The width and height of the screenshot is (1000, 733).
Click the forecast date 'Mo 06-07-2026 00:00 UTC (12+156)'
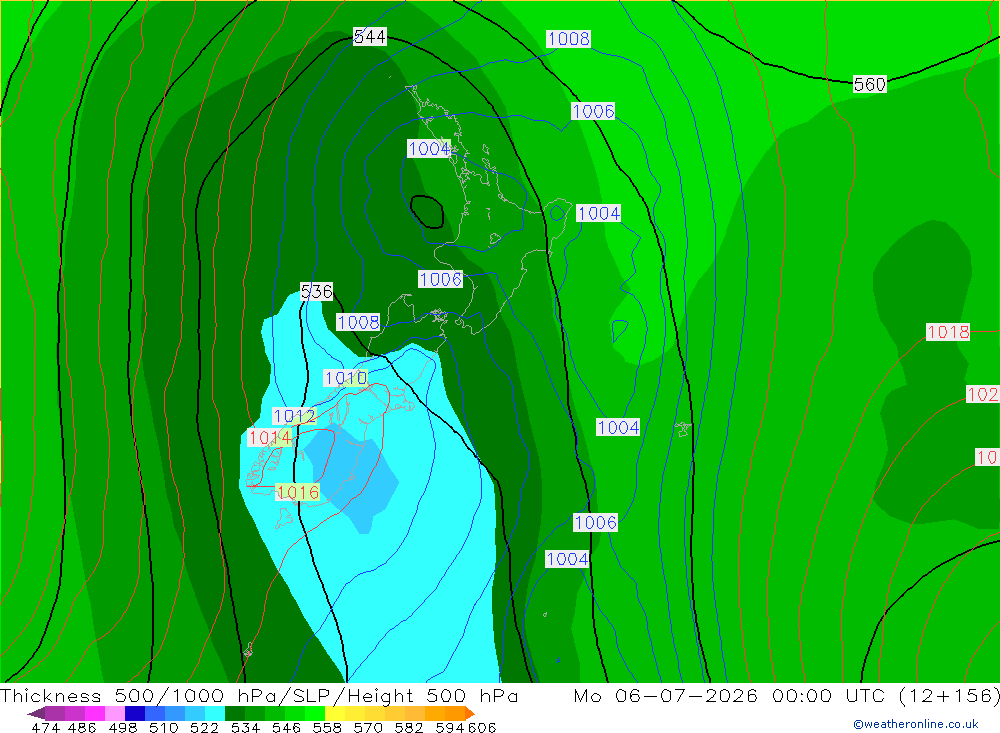pyautogui.click(x=786, y=695)
